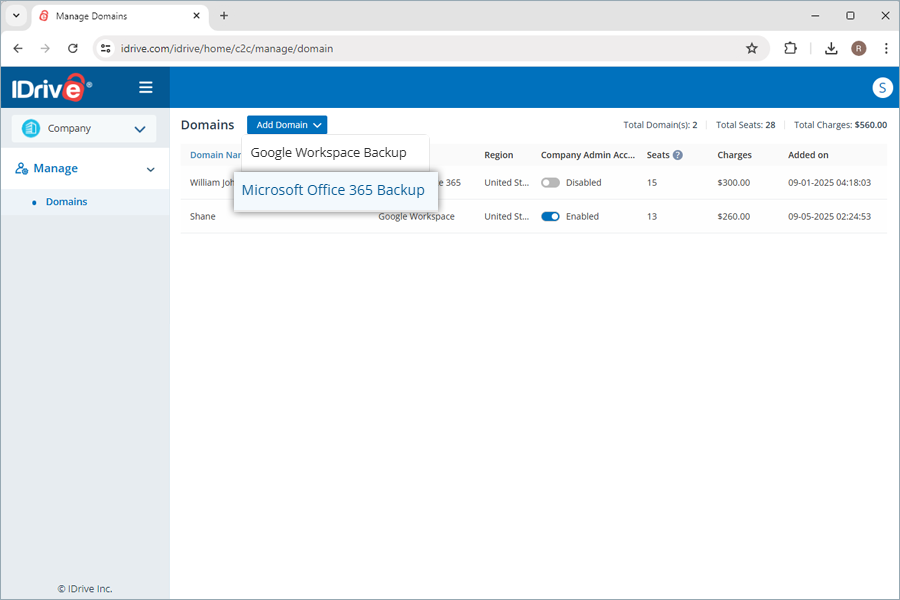This screenshot has height=600, width=900.
Task: Bookmark this page with star icon
Action: [x=751, y=48]
